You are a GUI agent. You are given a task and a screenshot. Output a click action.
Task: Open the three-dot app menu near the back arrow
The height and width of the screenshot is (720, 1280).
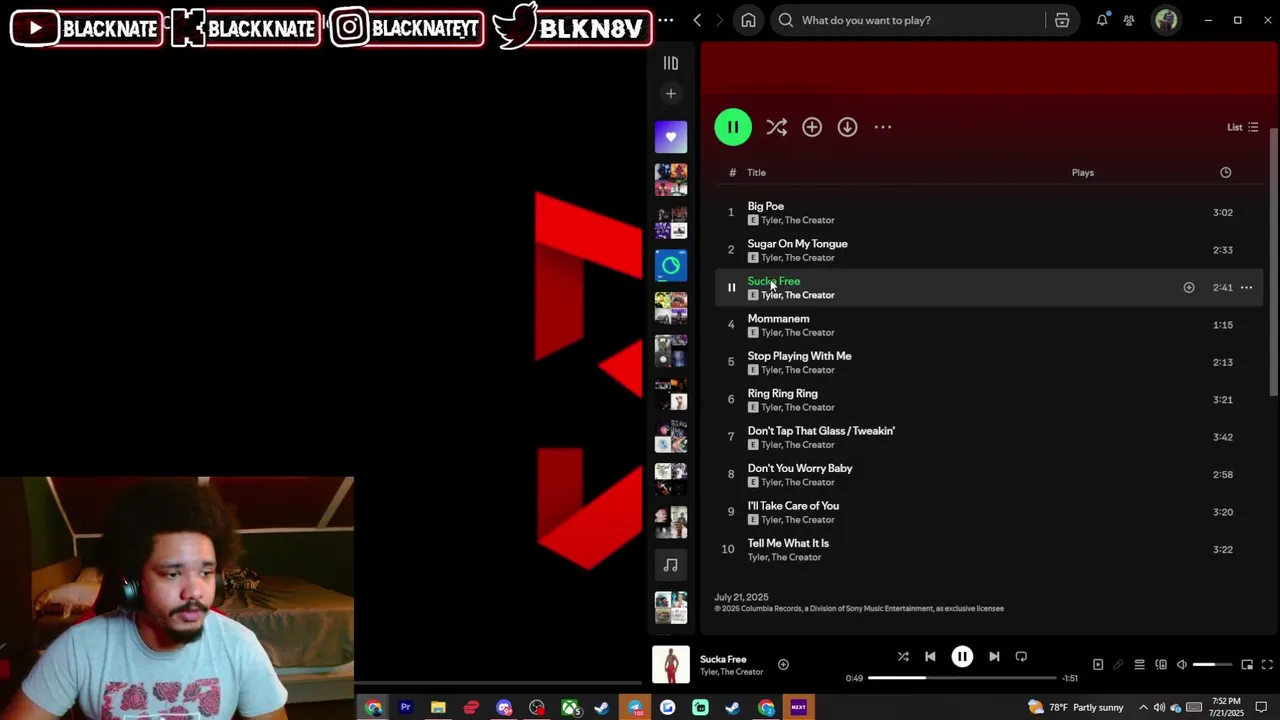coord(666,20)
